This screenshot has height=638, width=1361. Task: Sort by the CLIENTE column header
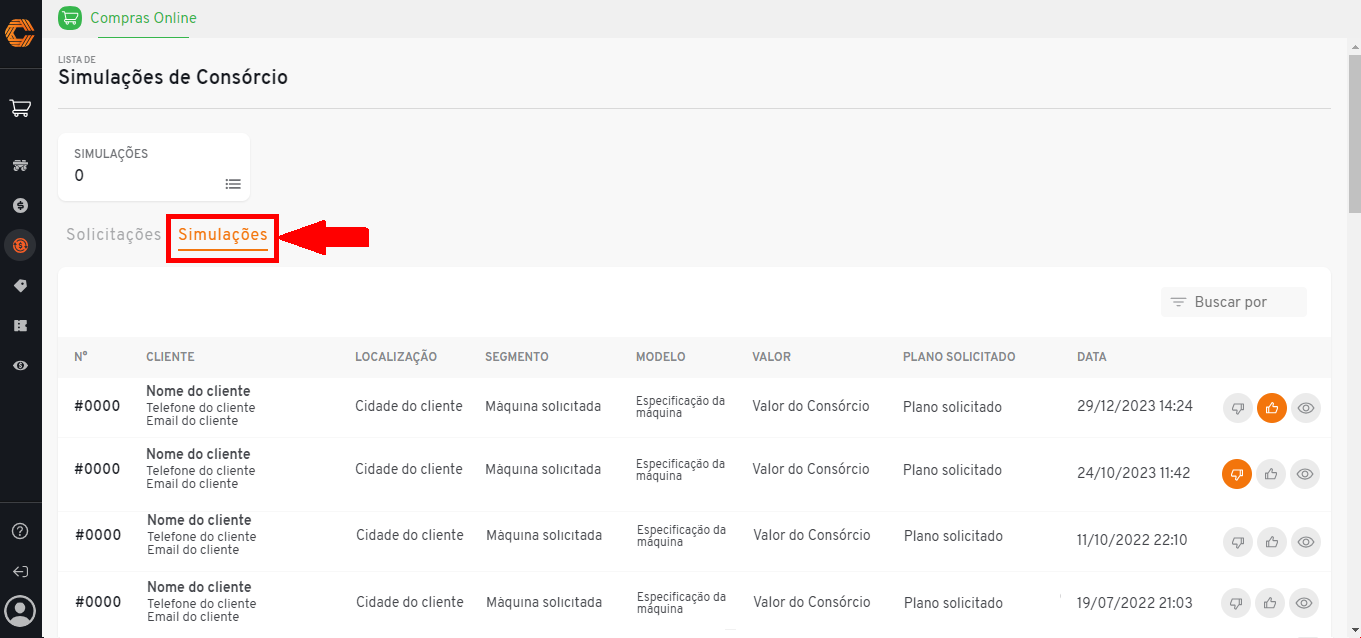click(170, 357)
